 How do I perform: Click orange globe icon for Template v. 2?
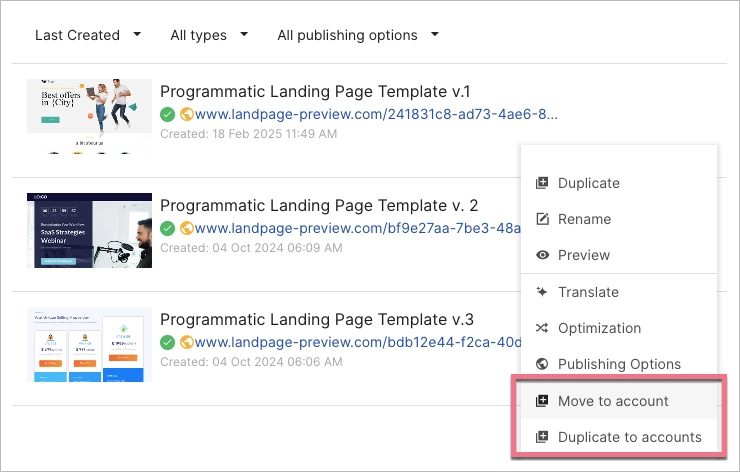[187, 228]
